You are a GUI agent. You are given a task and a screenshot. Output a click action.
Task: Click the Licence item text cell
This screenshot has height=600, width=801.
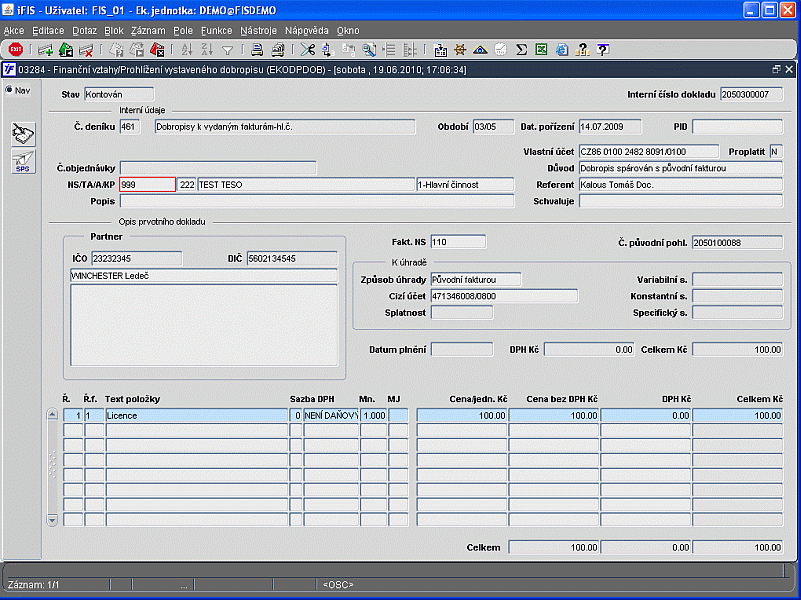(x=197, y=415)
